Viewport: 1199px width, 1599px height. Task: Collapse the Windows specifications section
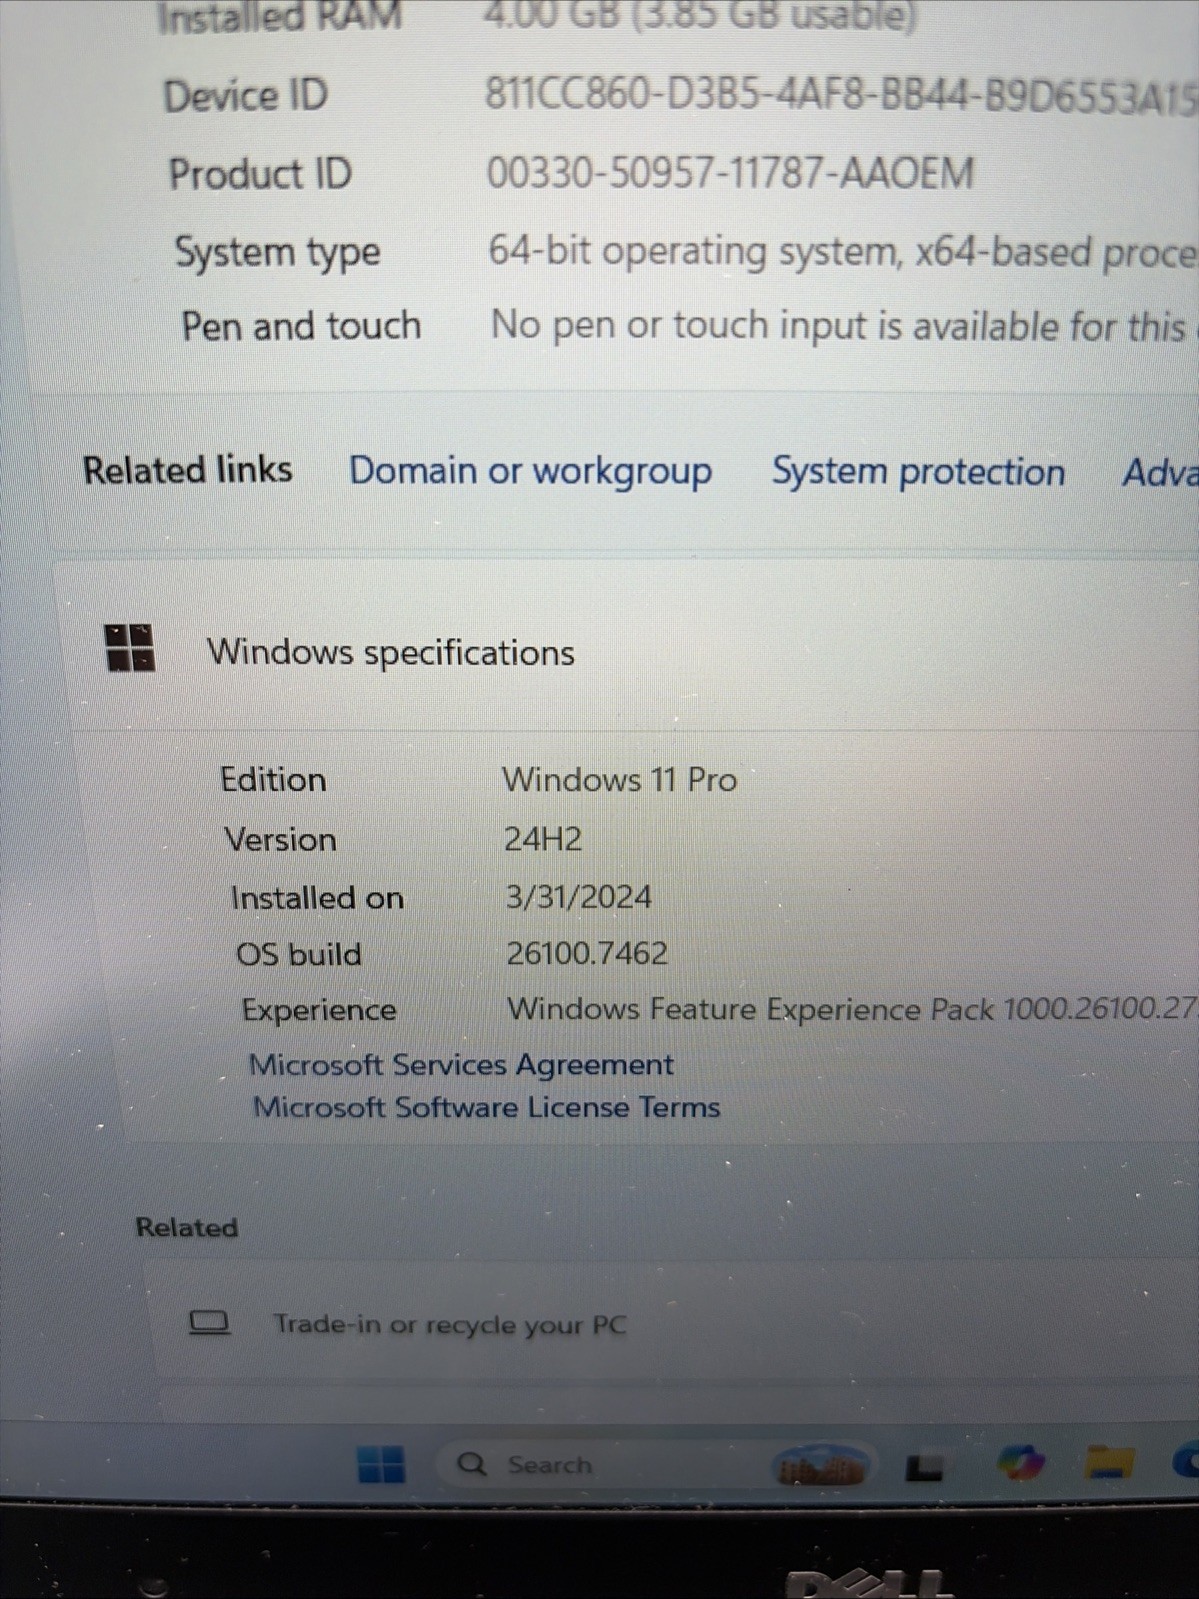tap(635, 652)
